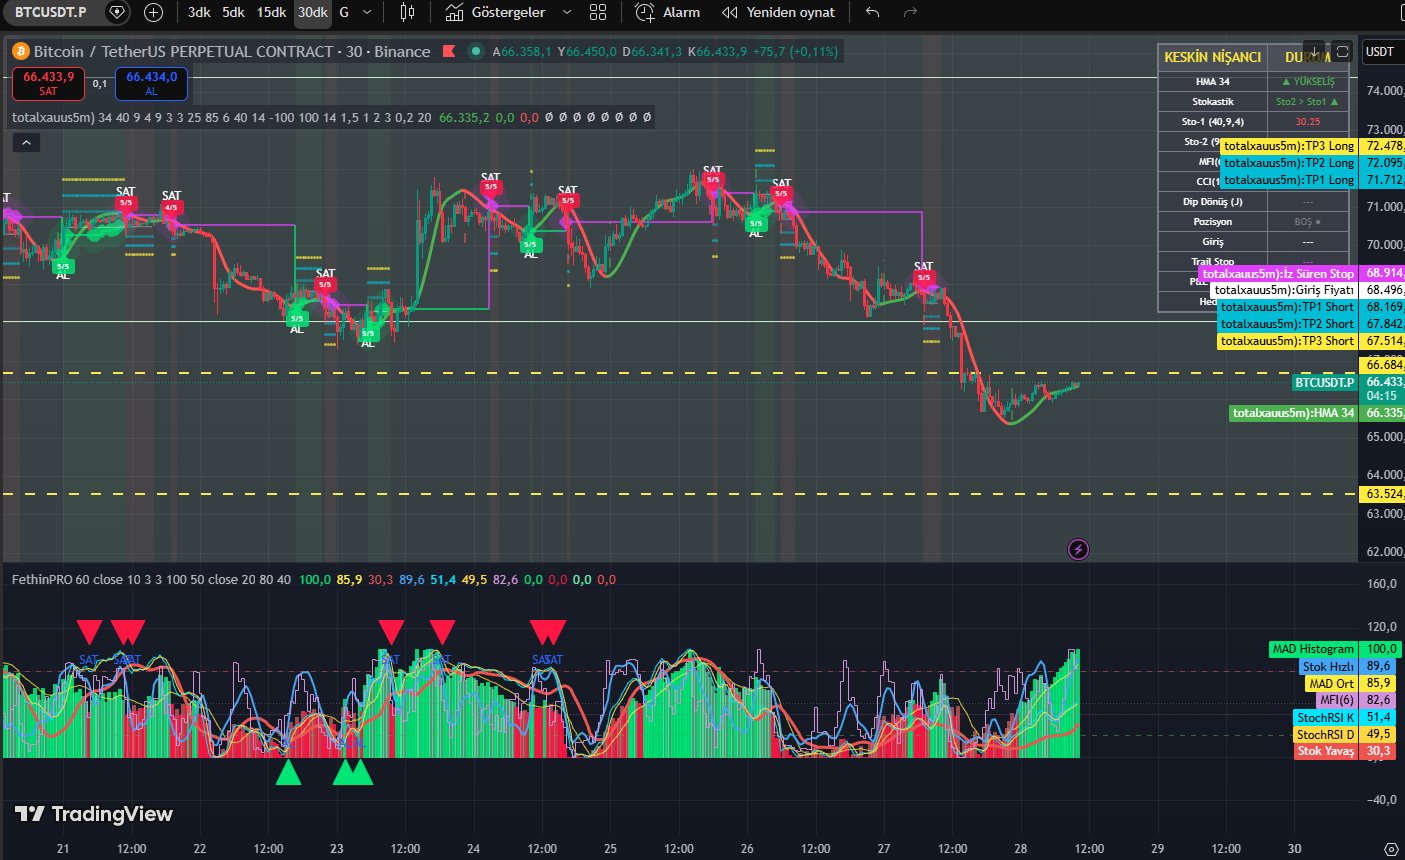Open the layout grid selector icon
Viewport: 1405px width, 860px height.
(598, 12)
